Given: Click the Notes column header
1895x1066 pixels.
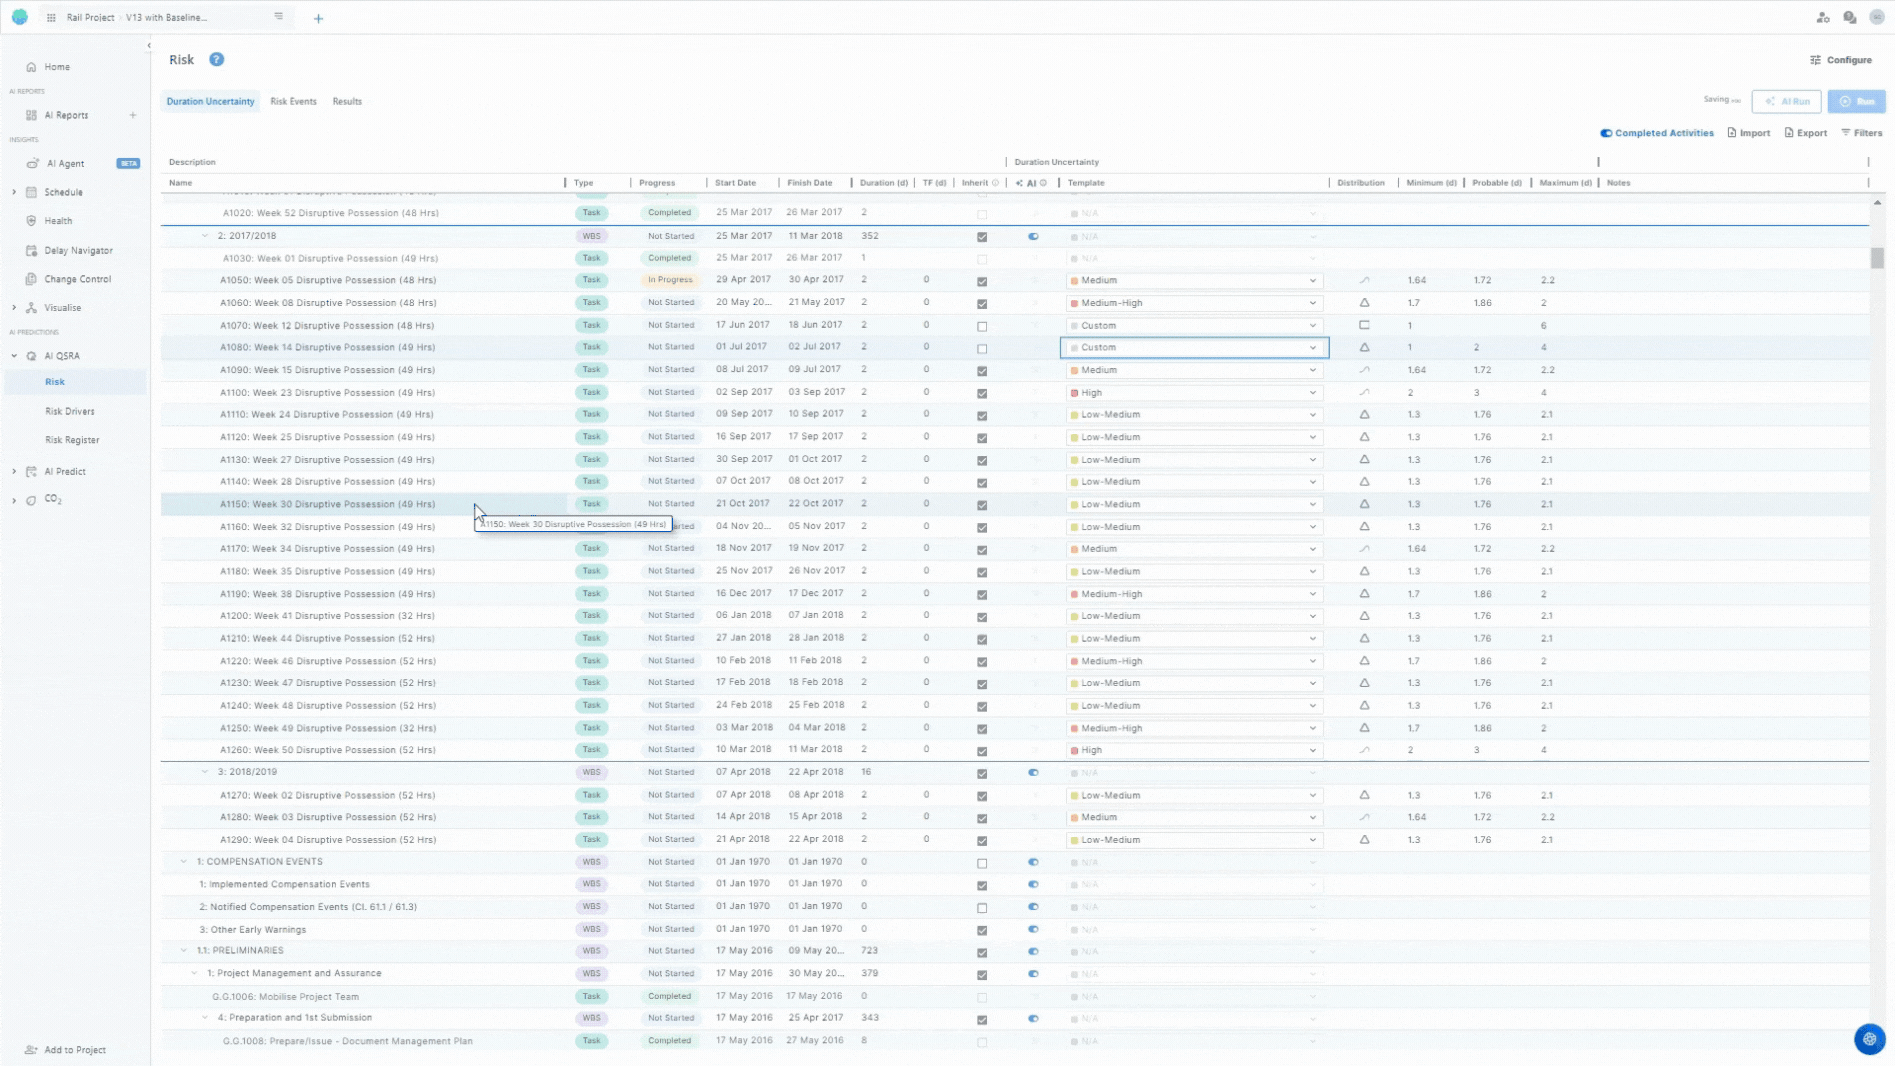Looking at the screenshot, I should point(1618,183).
